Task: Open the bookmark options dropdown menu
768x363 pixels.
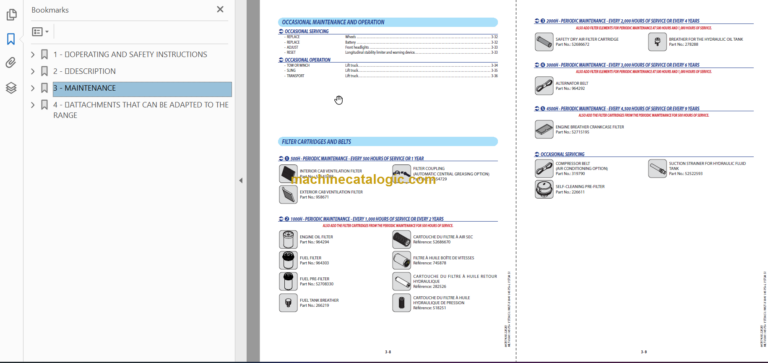Action: pyautogui.click(x=40, y=31)
